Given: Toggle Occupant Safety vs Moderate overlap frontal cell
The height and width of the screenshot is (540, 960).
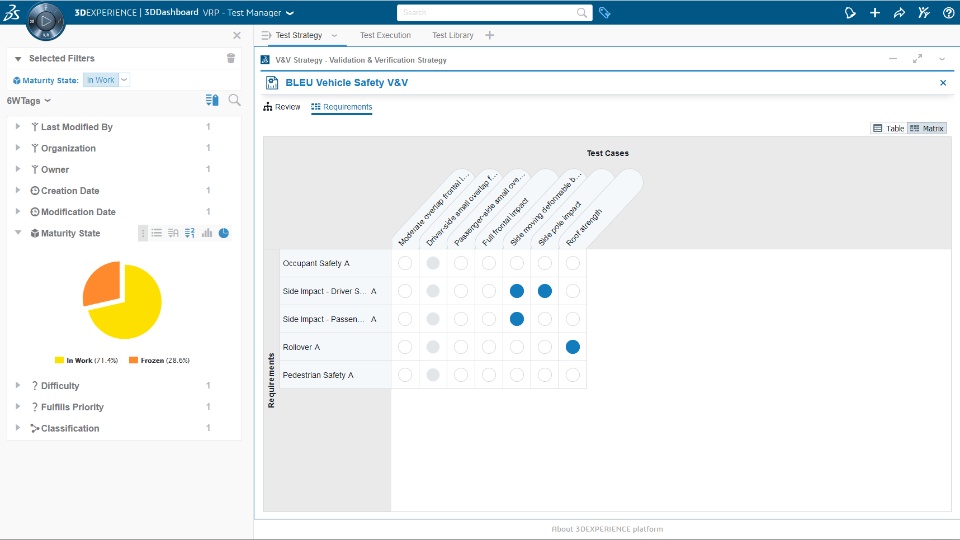Looking at the screenshot, I should click(x=405, y=263).
